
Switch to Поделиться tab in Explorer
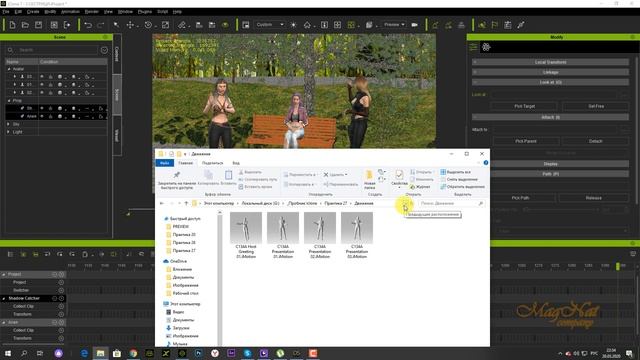212,163
